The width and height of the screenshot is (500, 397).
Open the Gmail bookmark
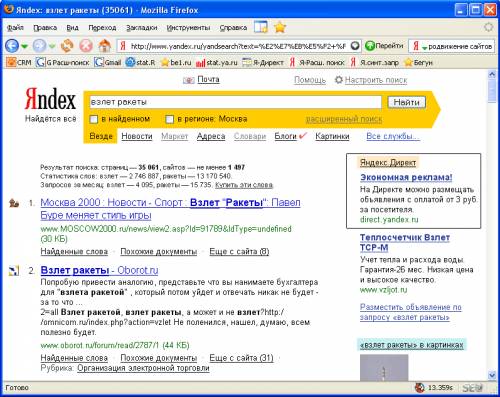[107, 62]
